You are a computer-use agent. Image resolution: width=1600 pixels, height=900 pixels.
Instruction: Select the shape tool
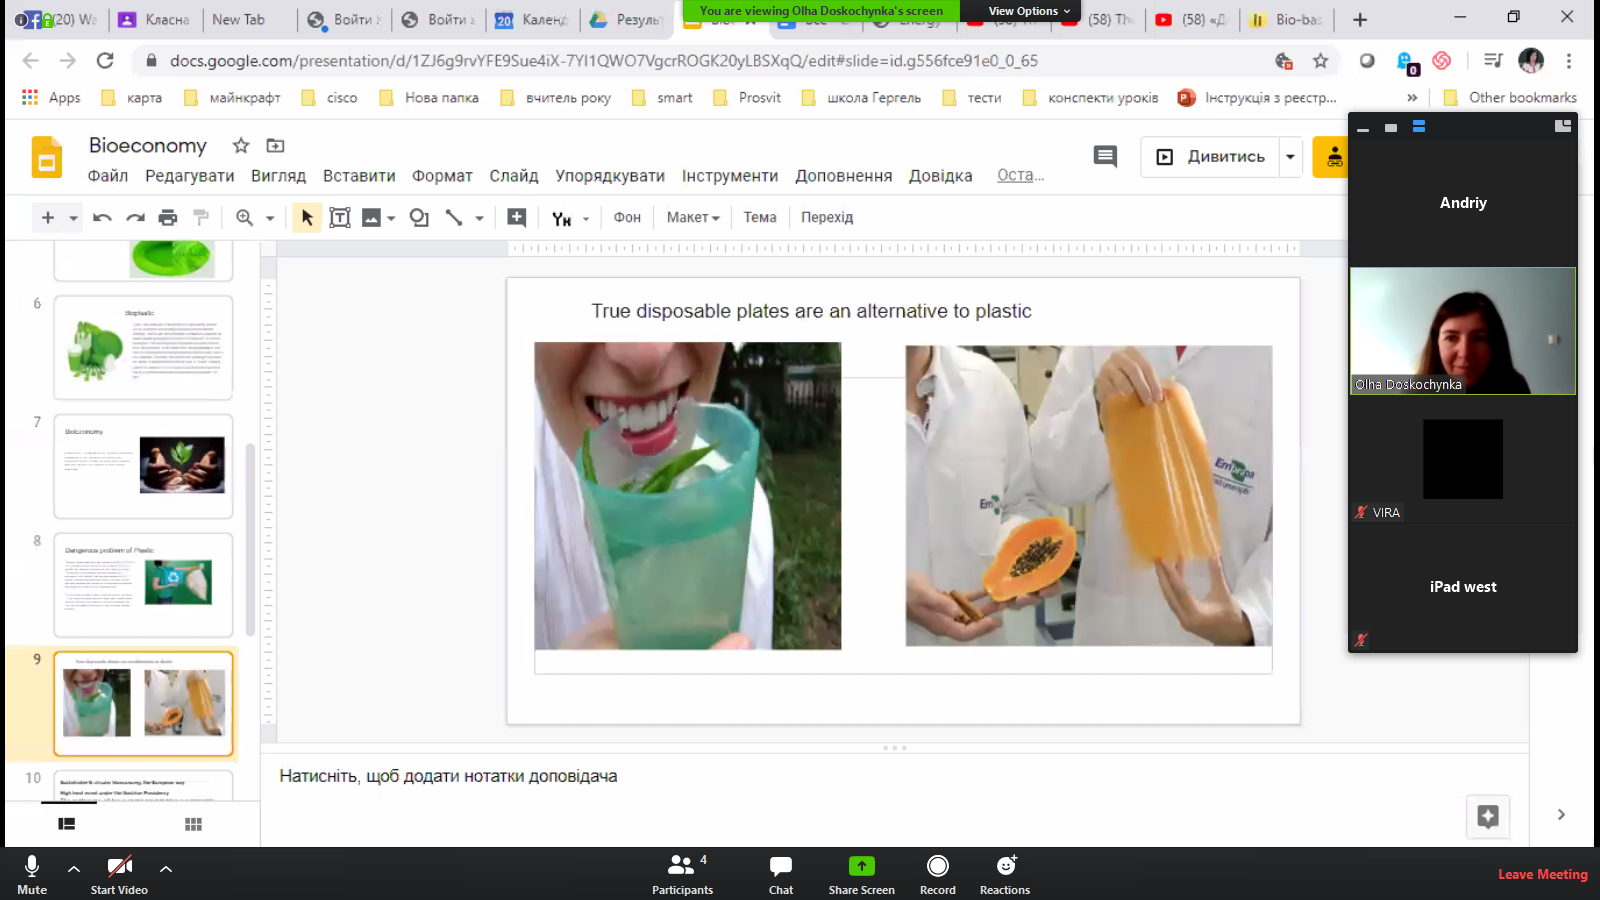point(419,217)
